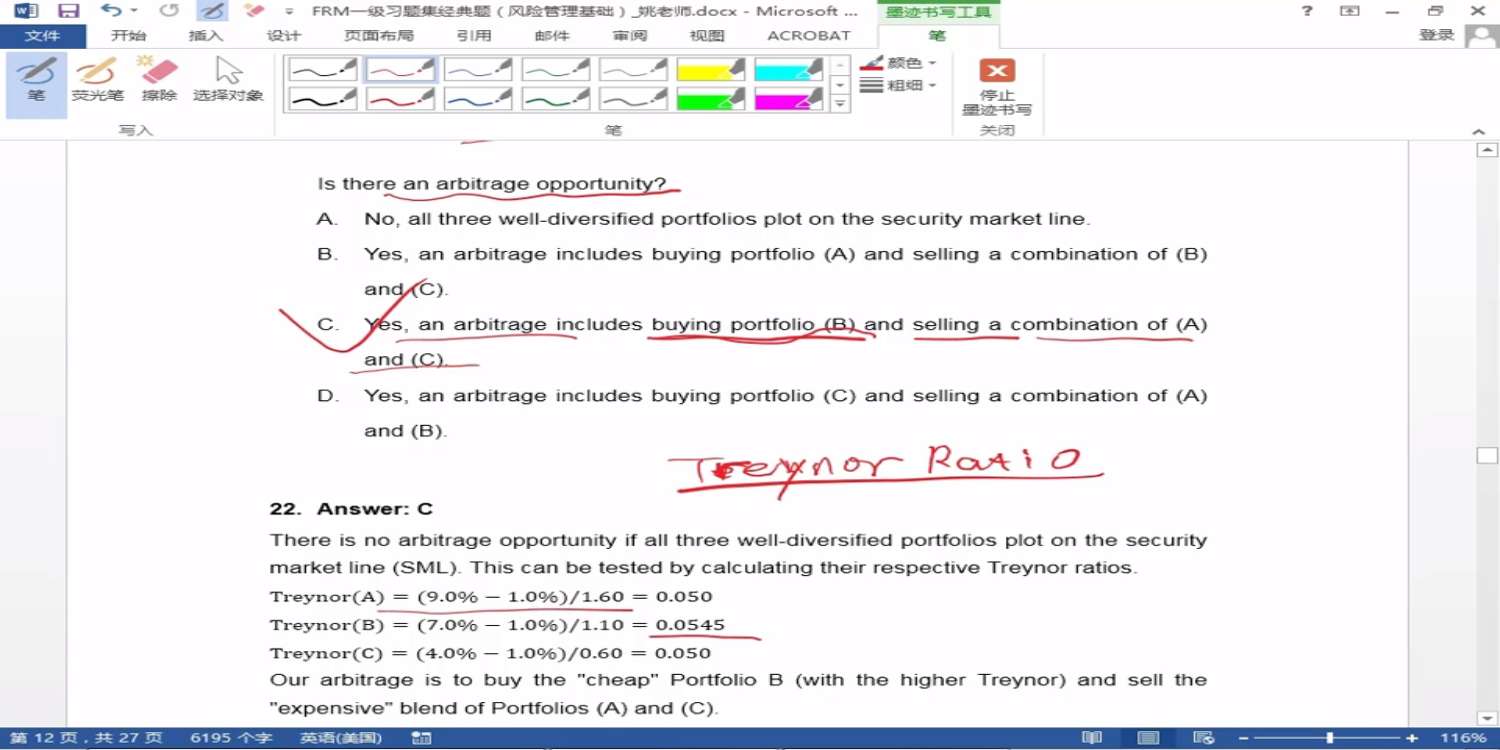The width and height of the screenshot is (1500, 750).
Task: Show next row of pen gallery
Action: click(x=841, y=84)
